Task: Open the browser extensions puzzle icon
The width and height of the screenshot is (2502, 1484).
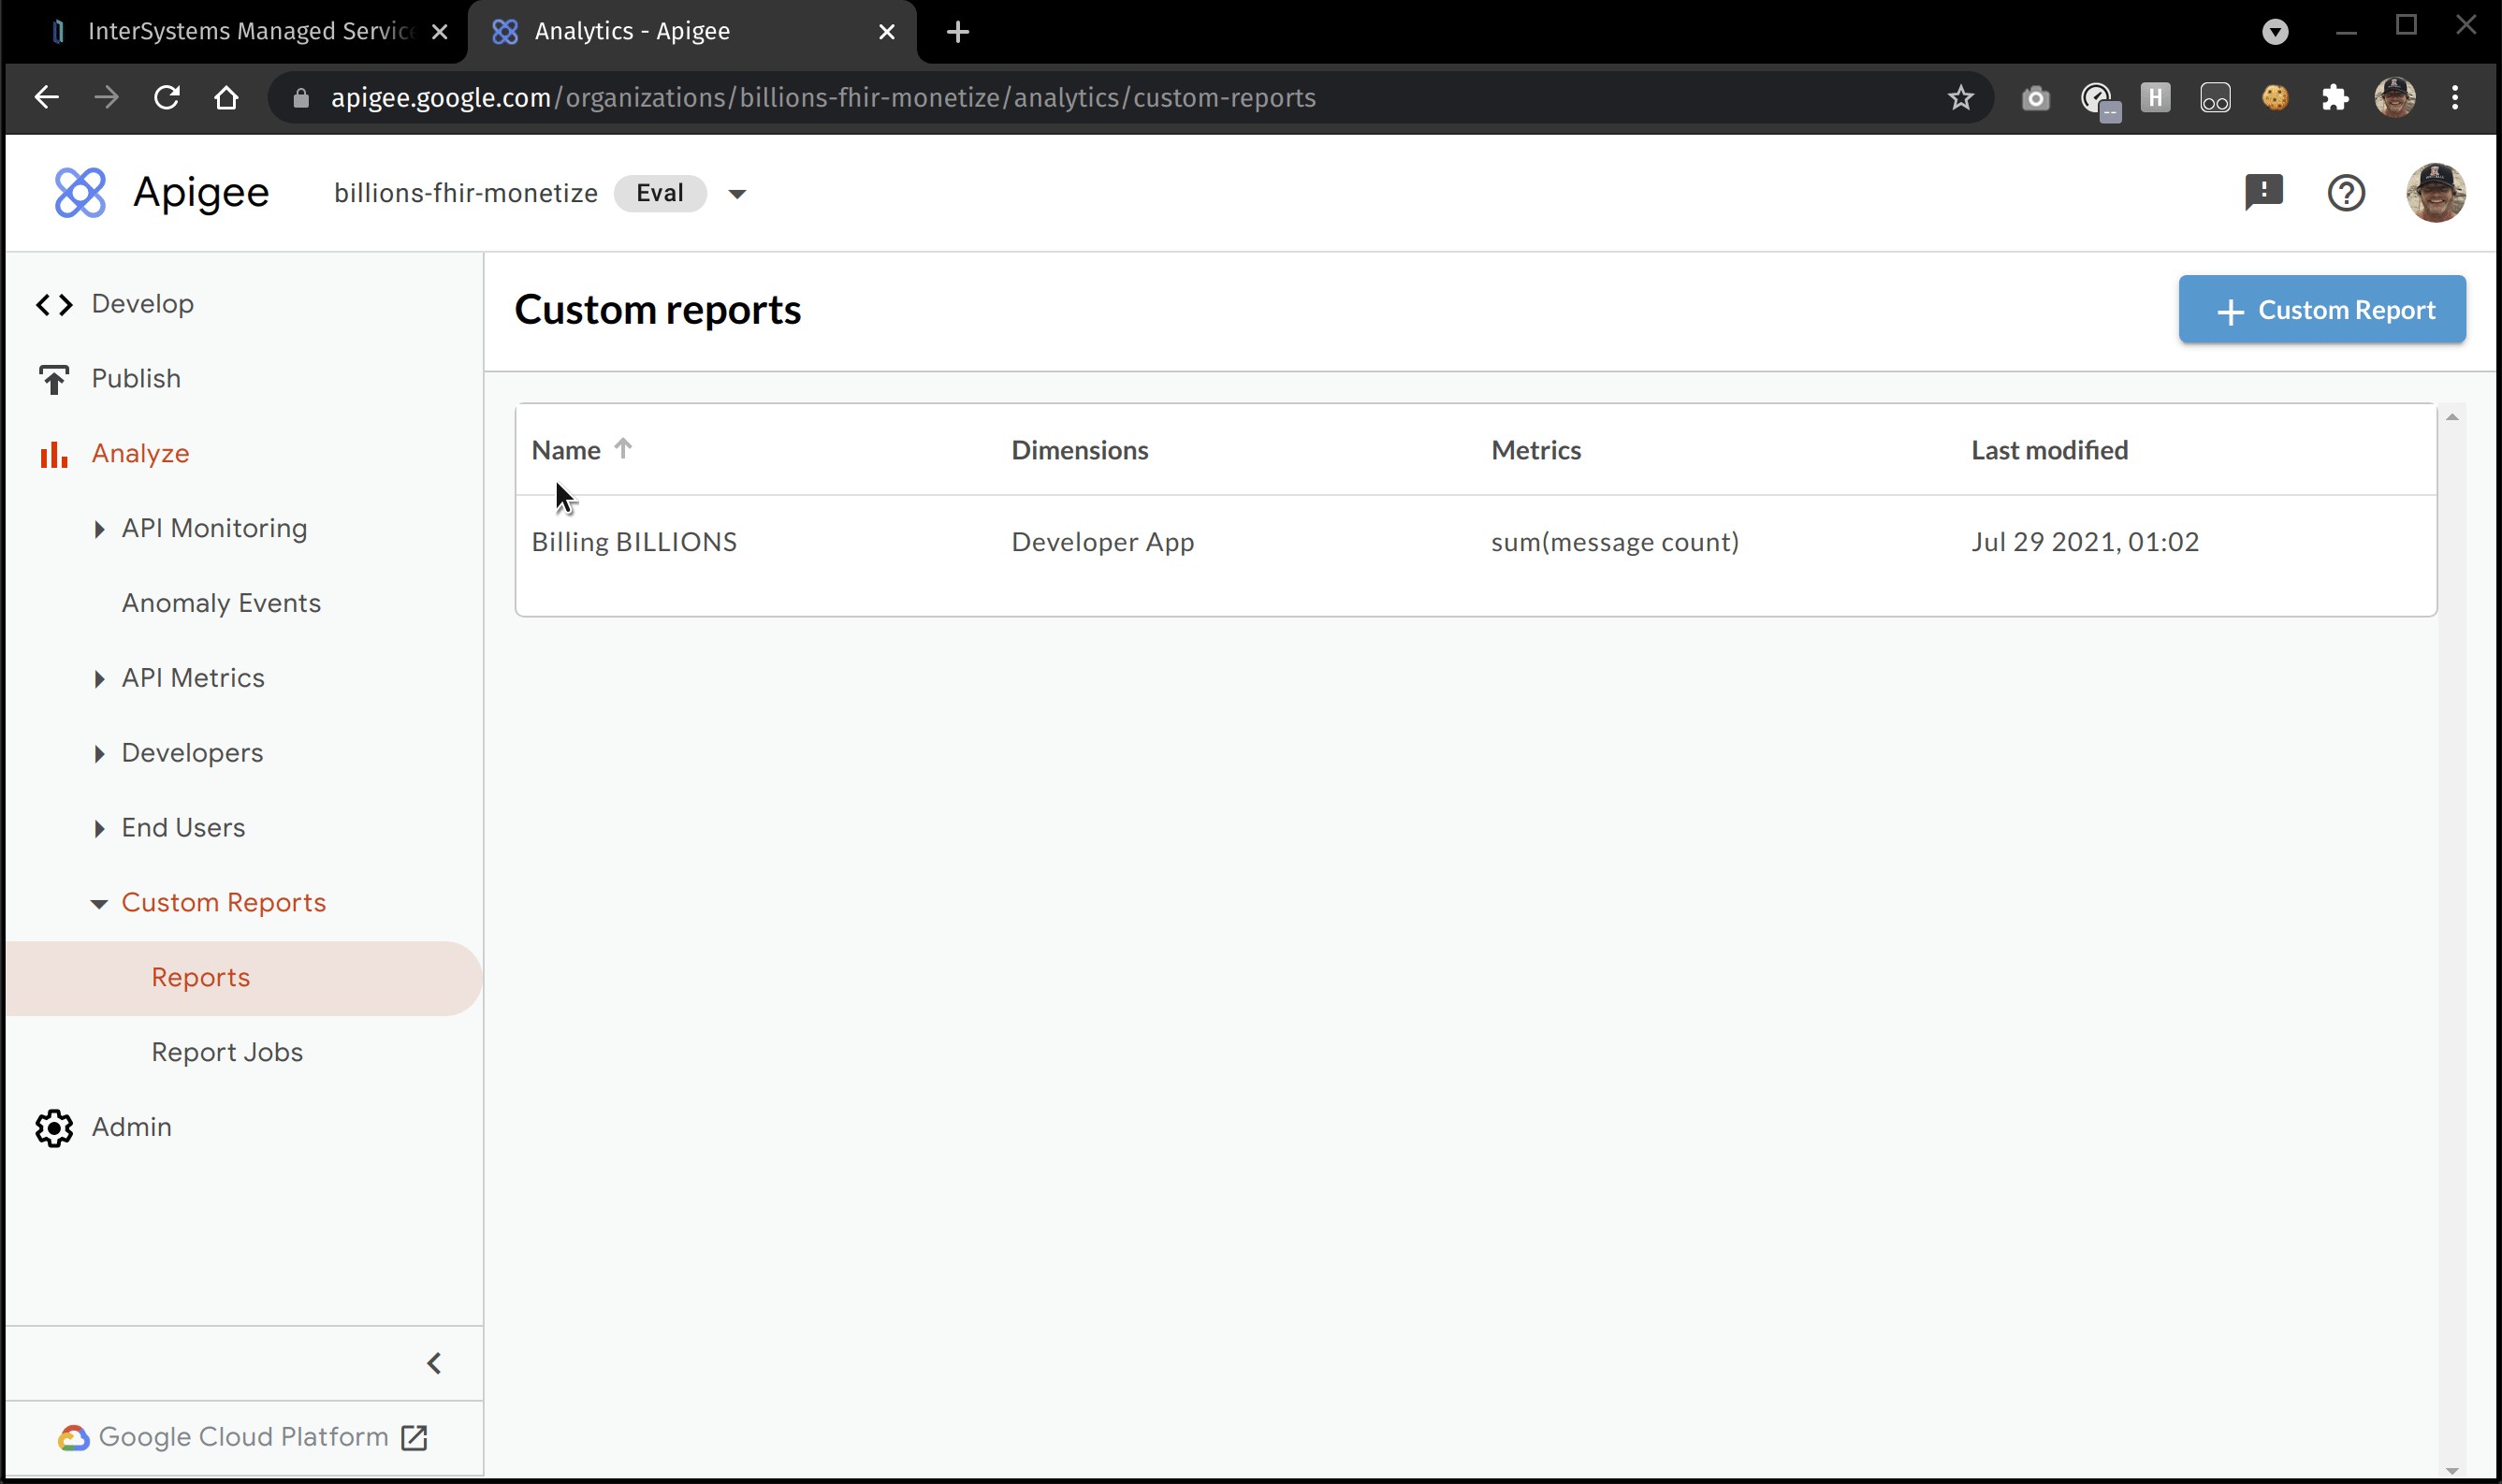Action: click(x=2335, y=98)
